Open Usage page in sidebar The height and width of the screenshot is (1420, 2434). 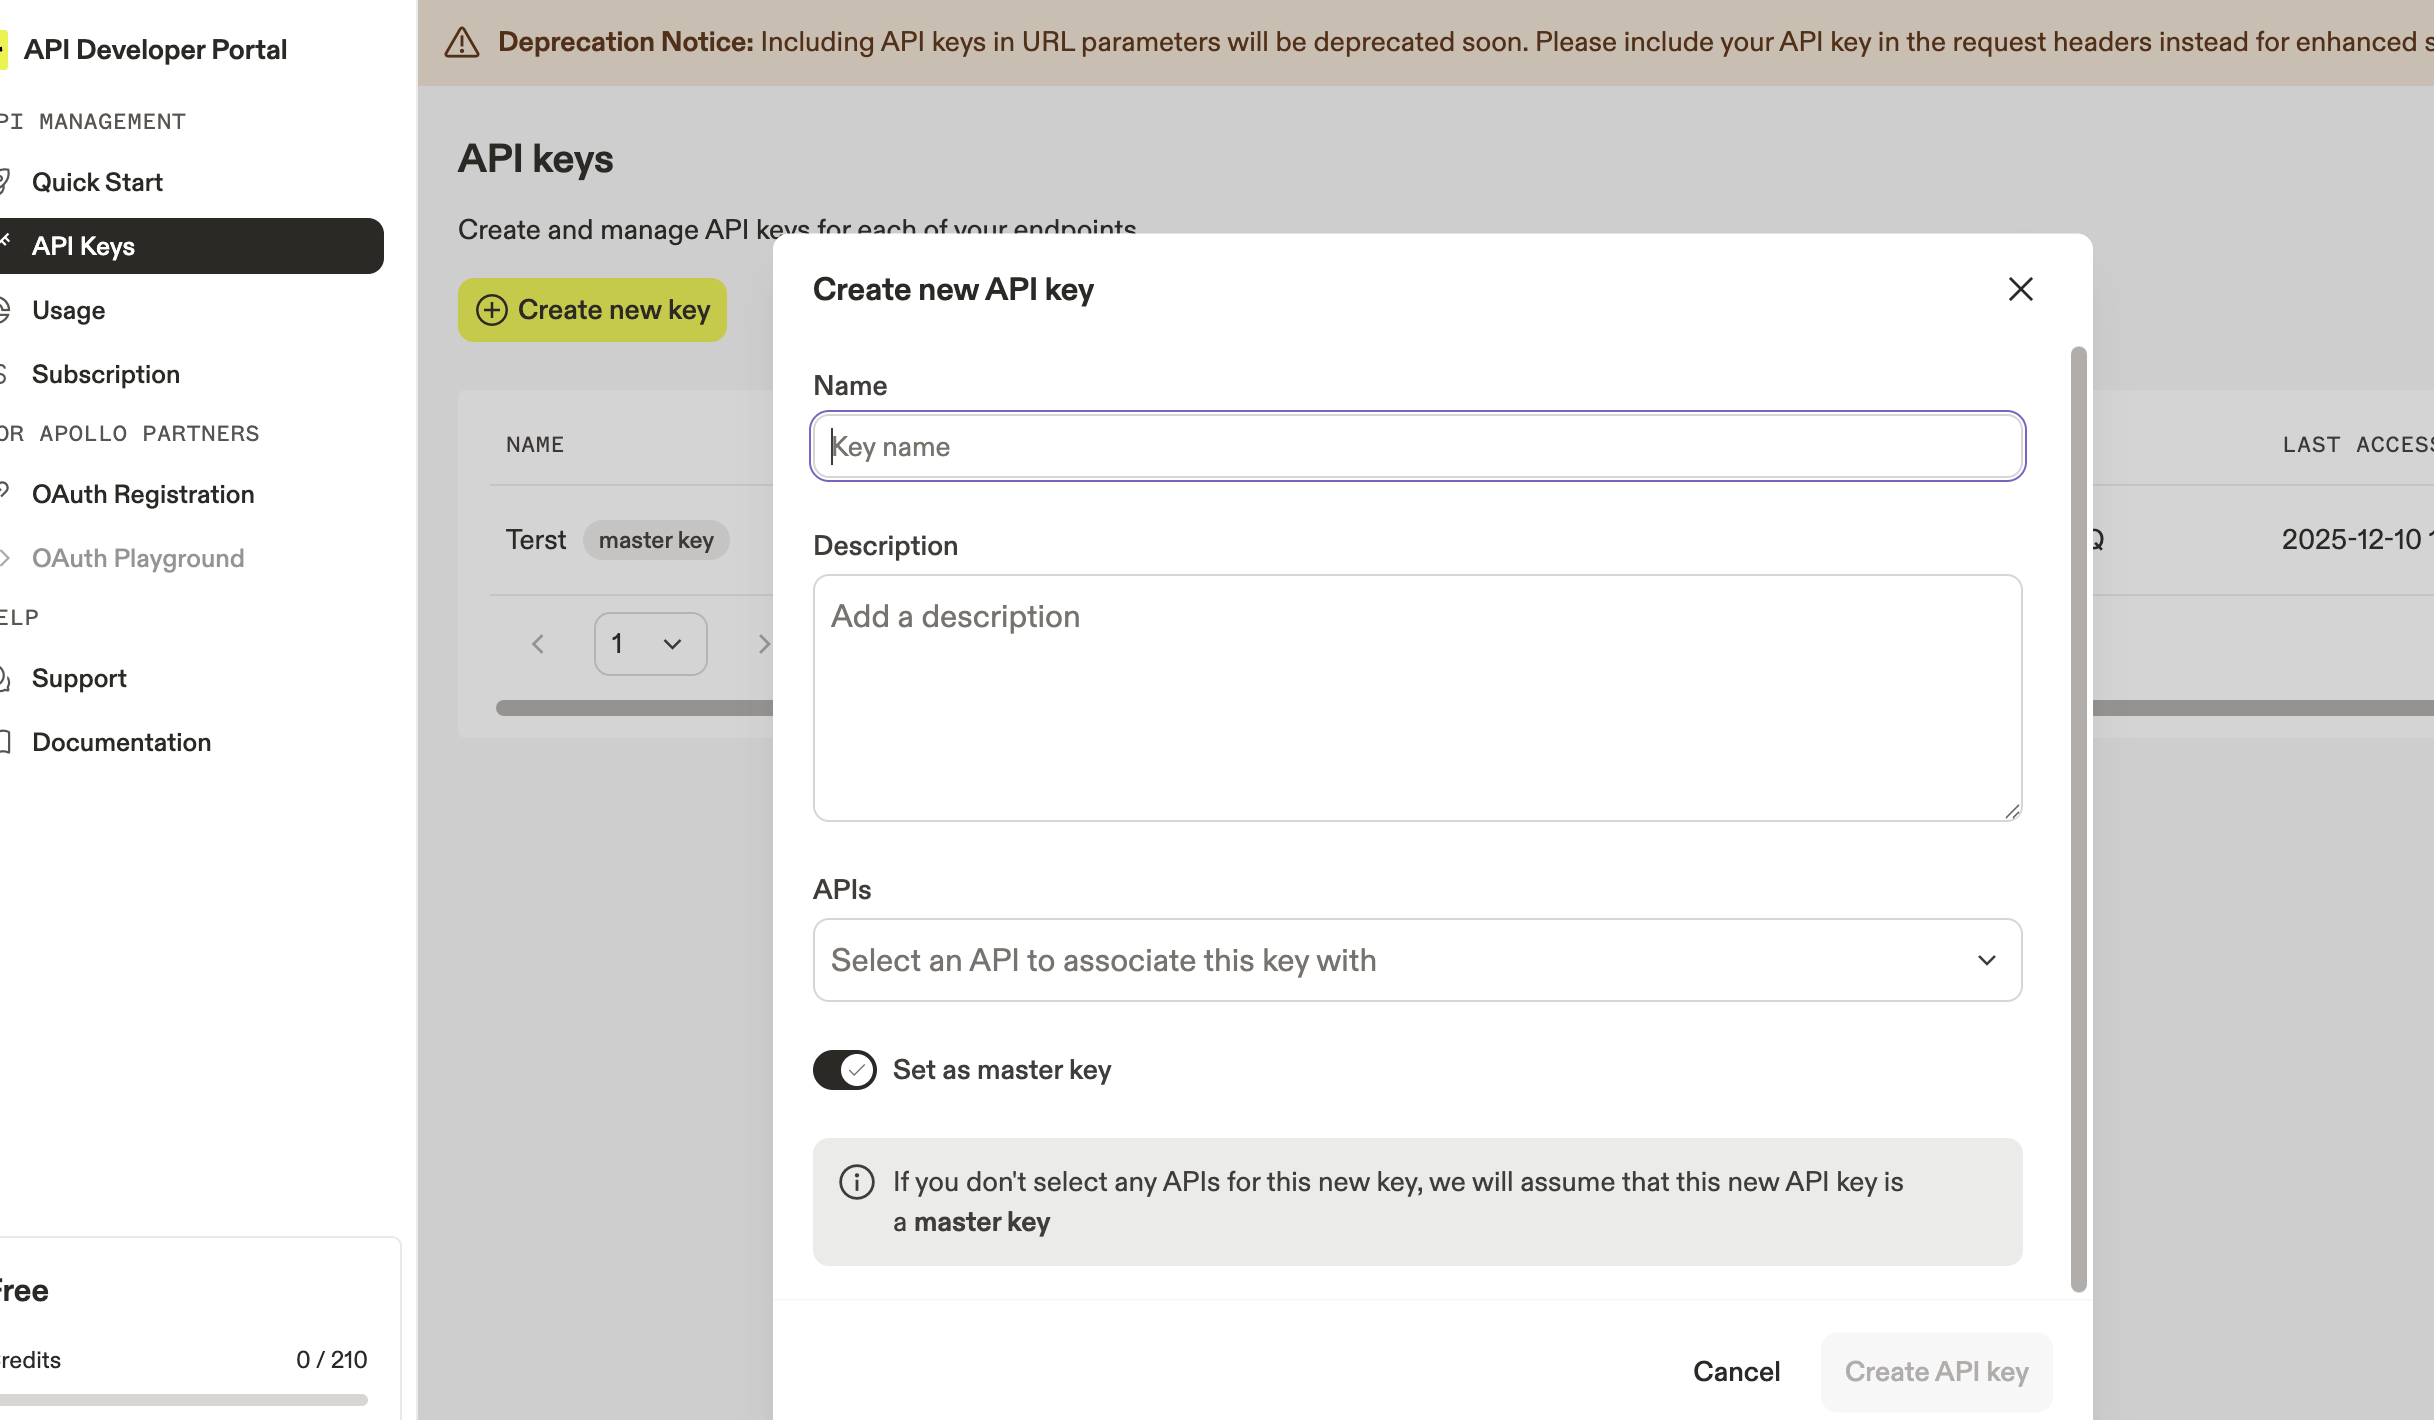click(x=68, y=310)
